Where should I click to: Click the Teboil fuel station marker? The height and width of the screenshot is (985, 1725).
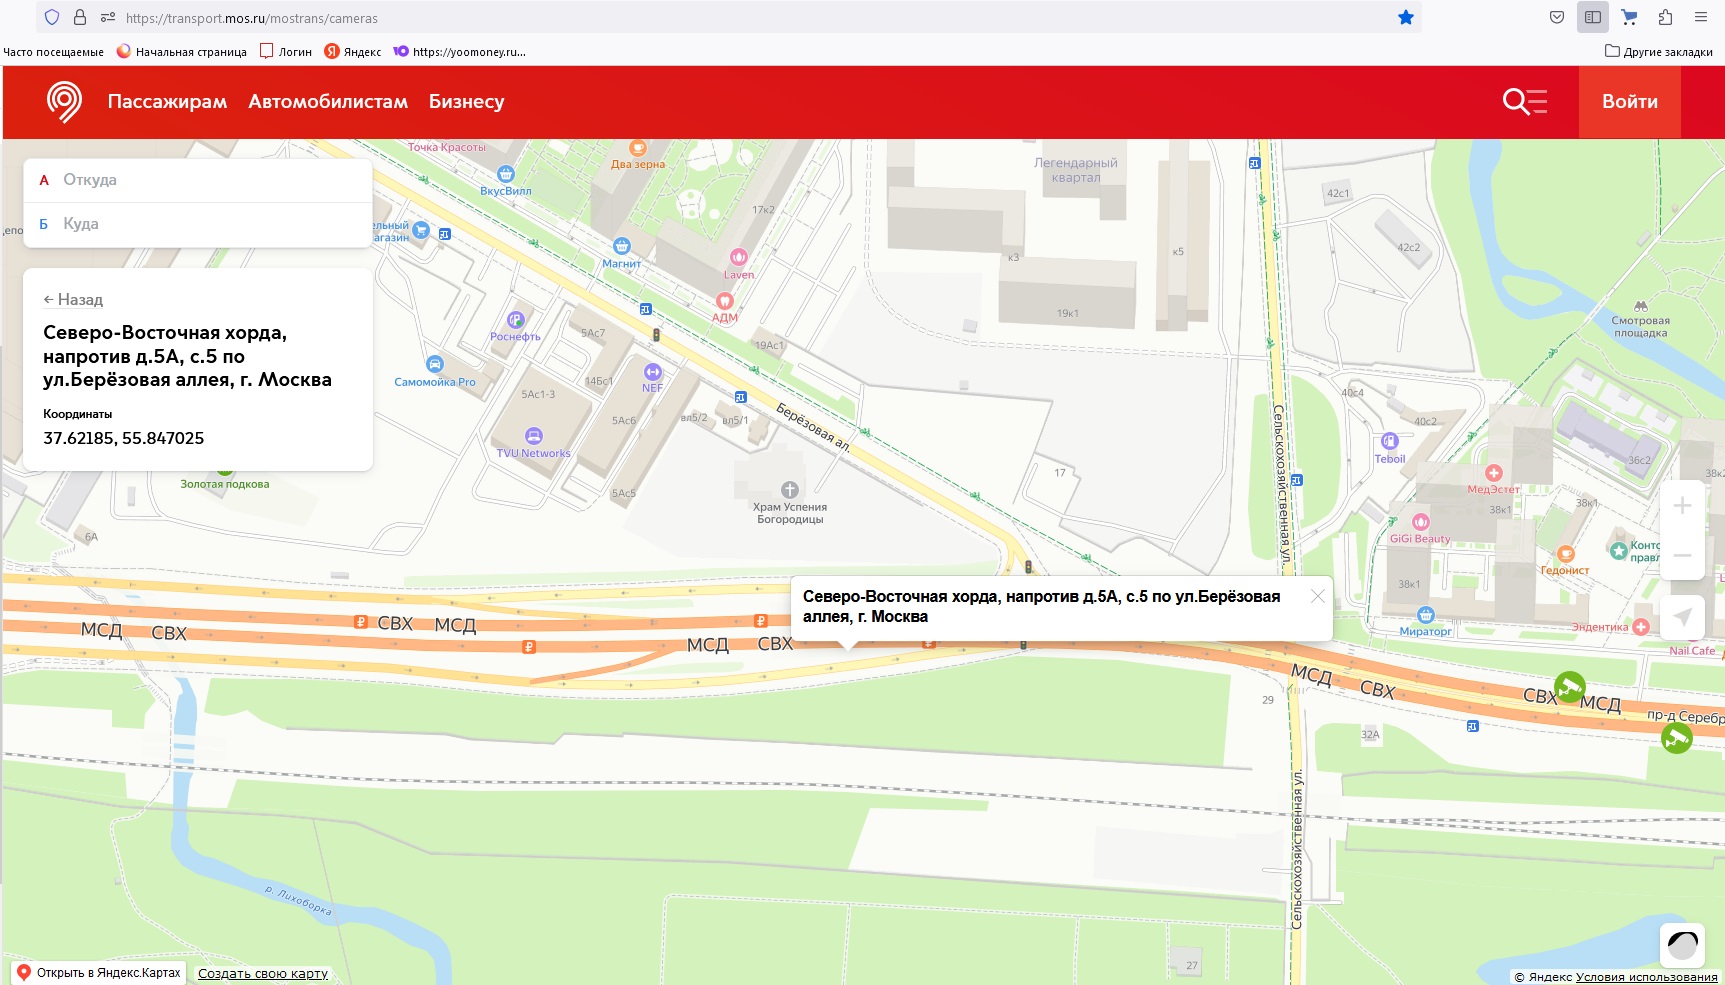[1390, 441]
